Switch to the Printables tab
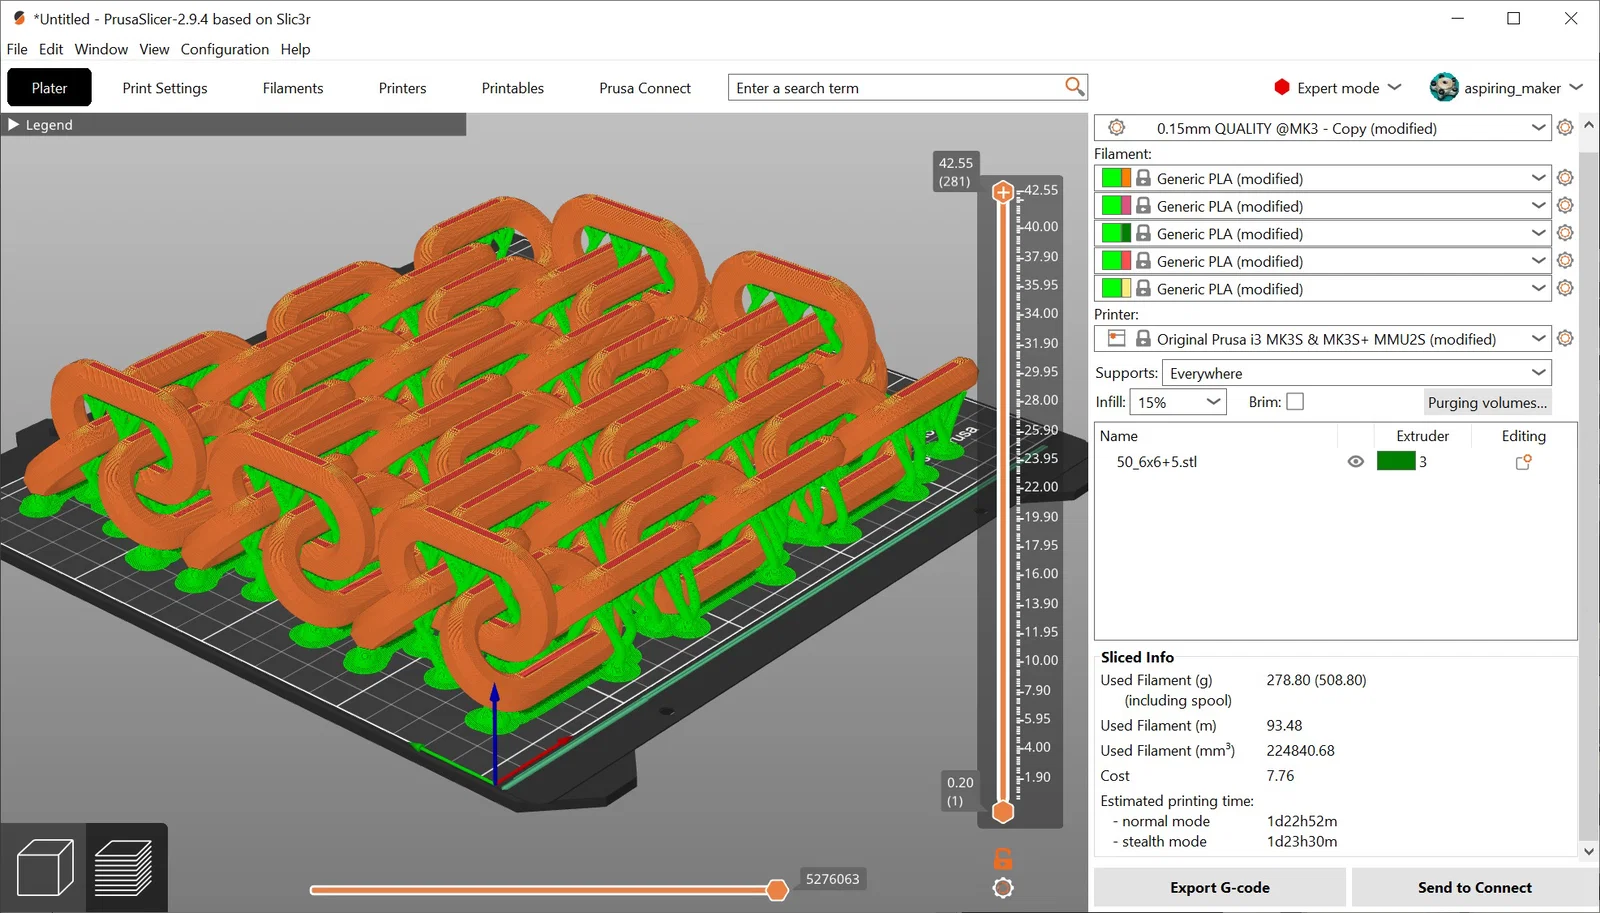The width and height of the screenshot is (1600, 913). tap(513, 87)
